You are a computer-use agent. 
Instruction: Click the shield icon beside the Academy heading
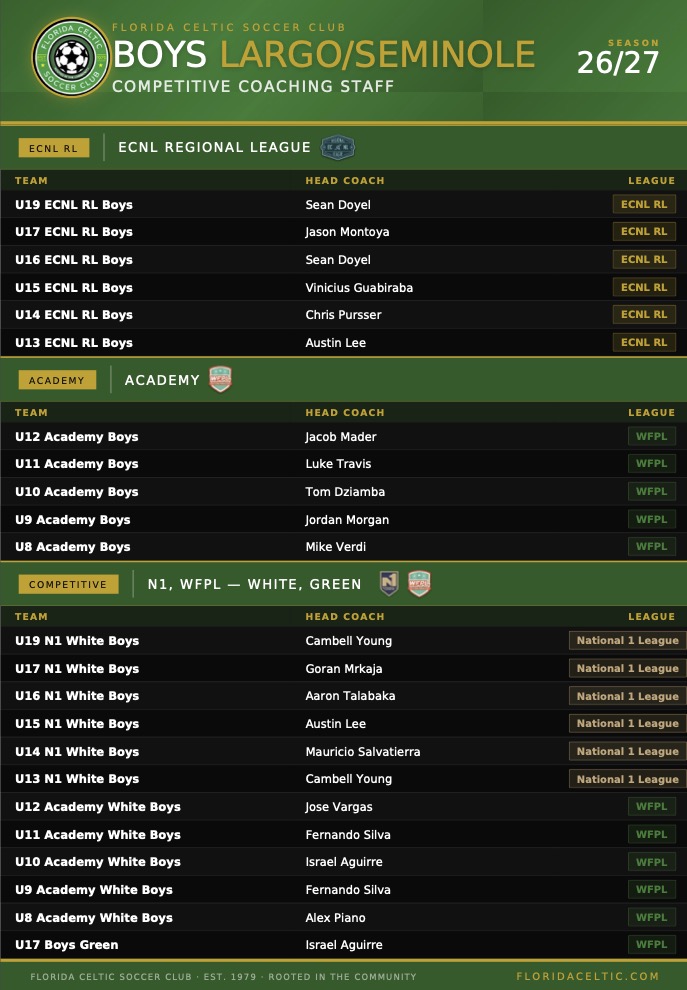(220, 380)
